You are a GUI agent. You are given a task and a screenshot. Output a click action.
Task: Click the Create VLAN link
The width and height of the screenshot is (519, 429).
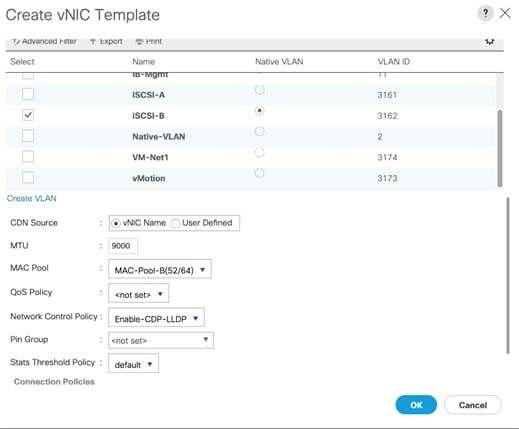coord(32,198)
